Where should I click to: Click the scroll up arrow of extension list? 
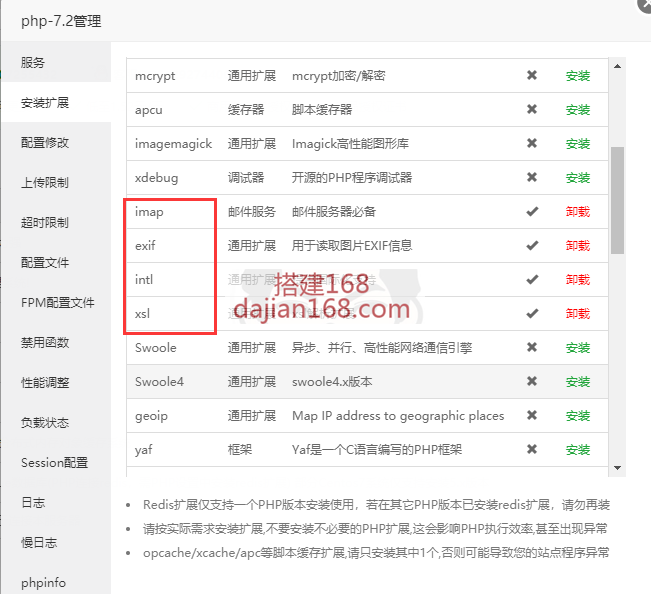point(617,66)
